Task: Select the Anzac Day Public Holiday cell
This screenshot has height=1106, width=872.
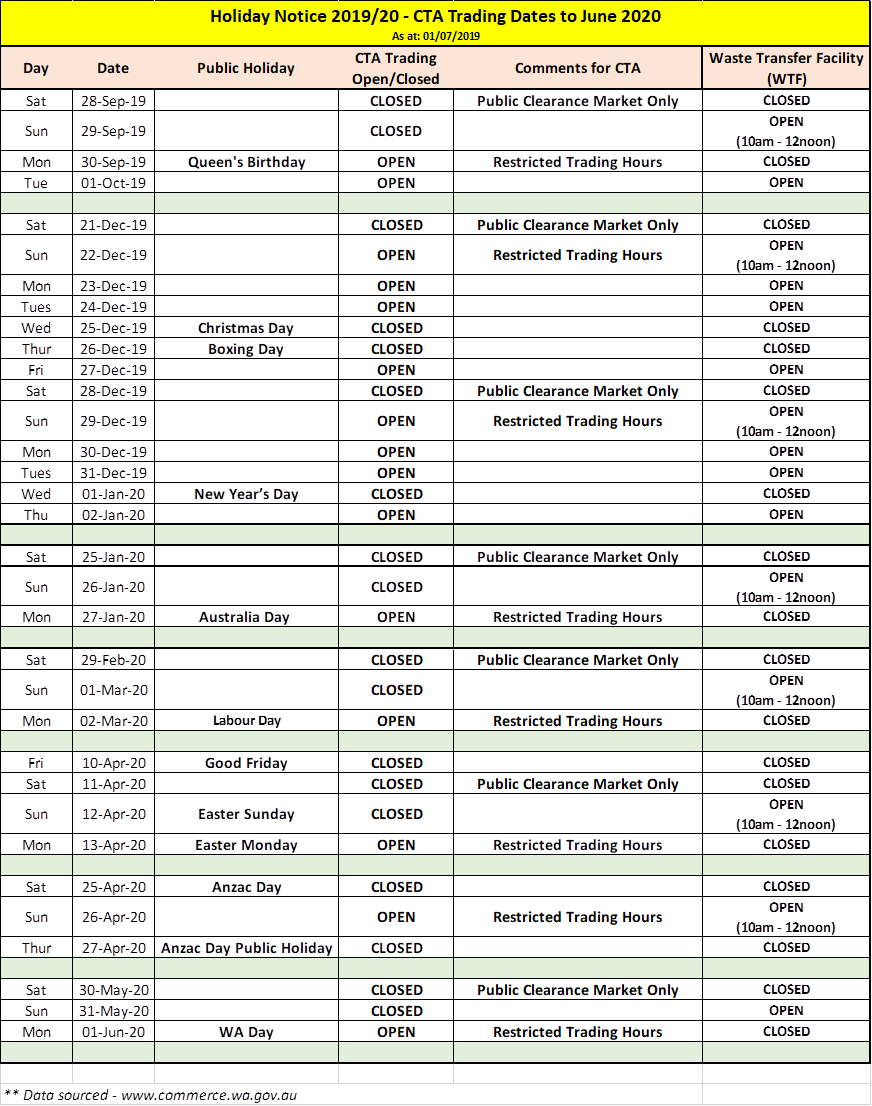Action: coord(246,947)
